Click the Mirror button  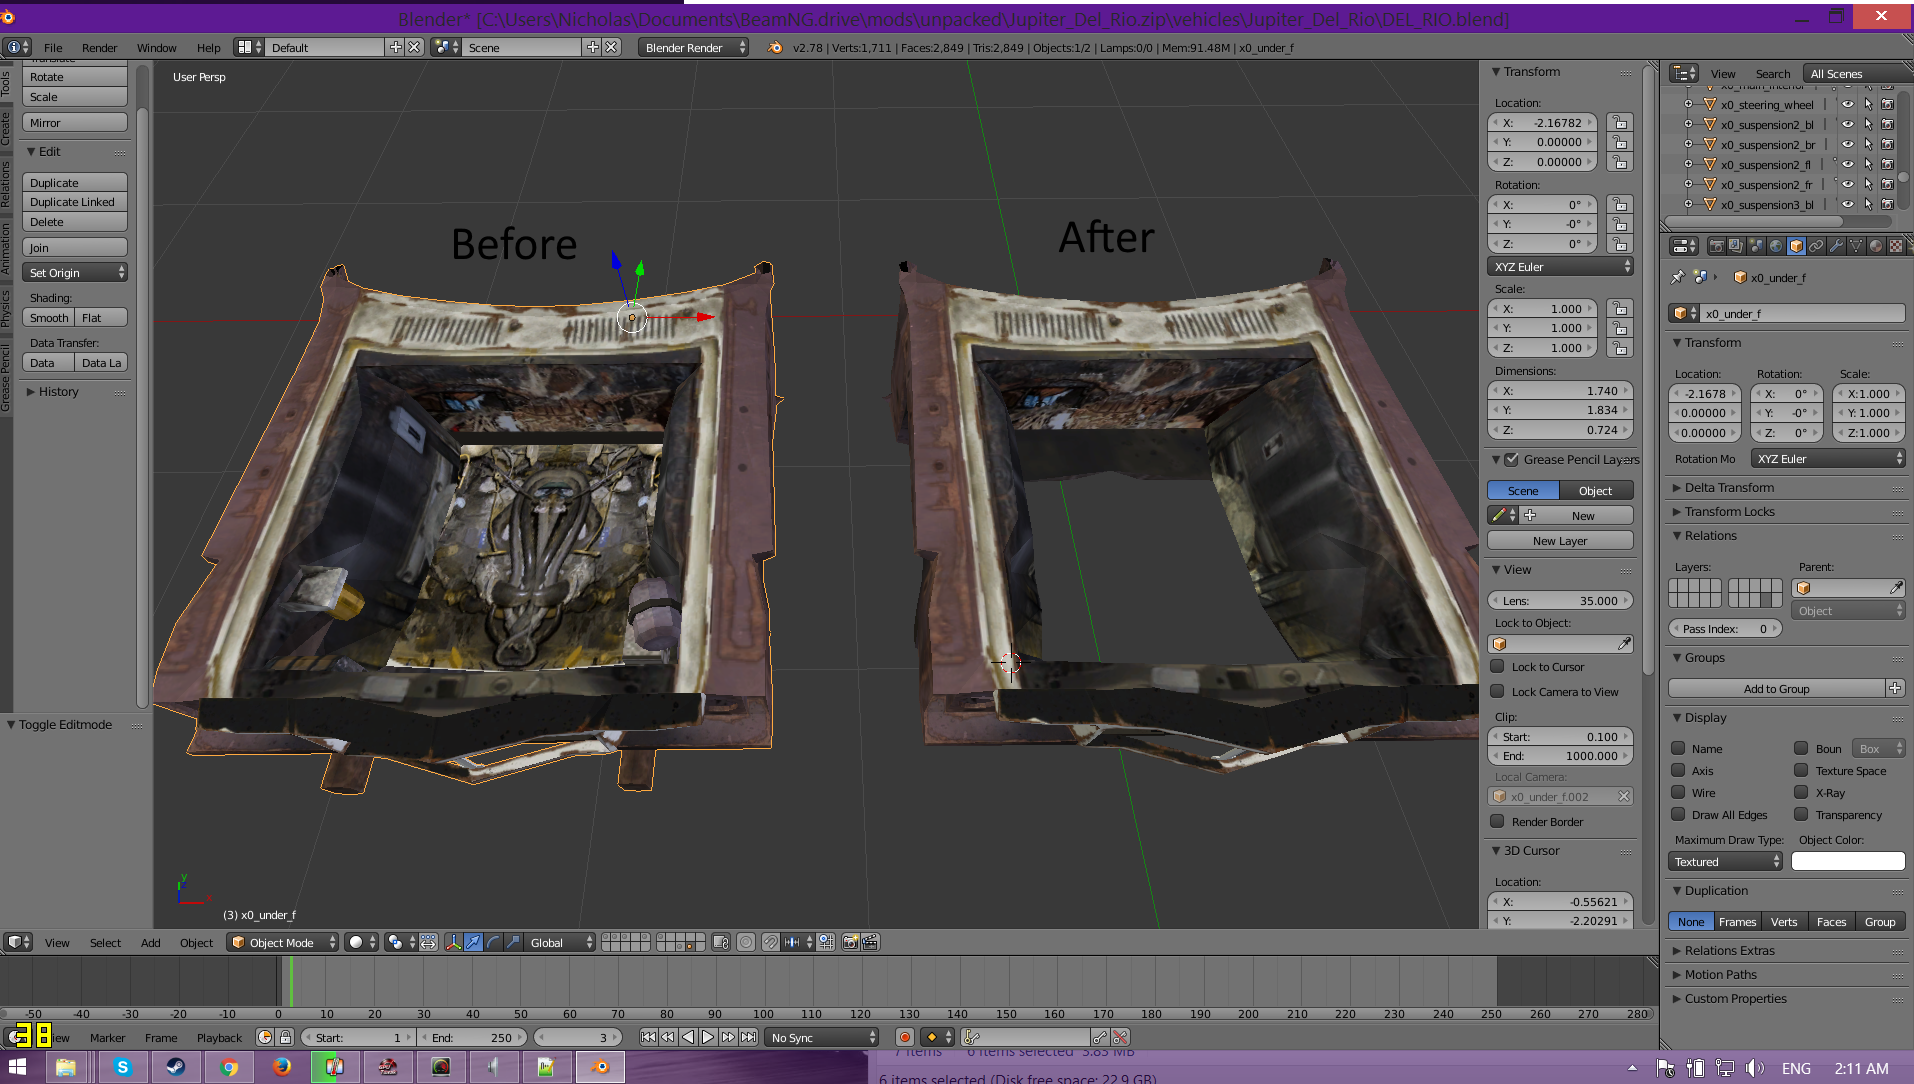75,122
